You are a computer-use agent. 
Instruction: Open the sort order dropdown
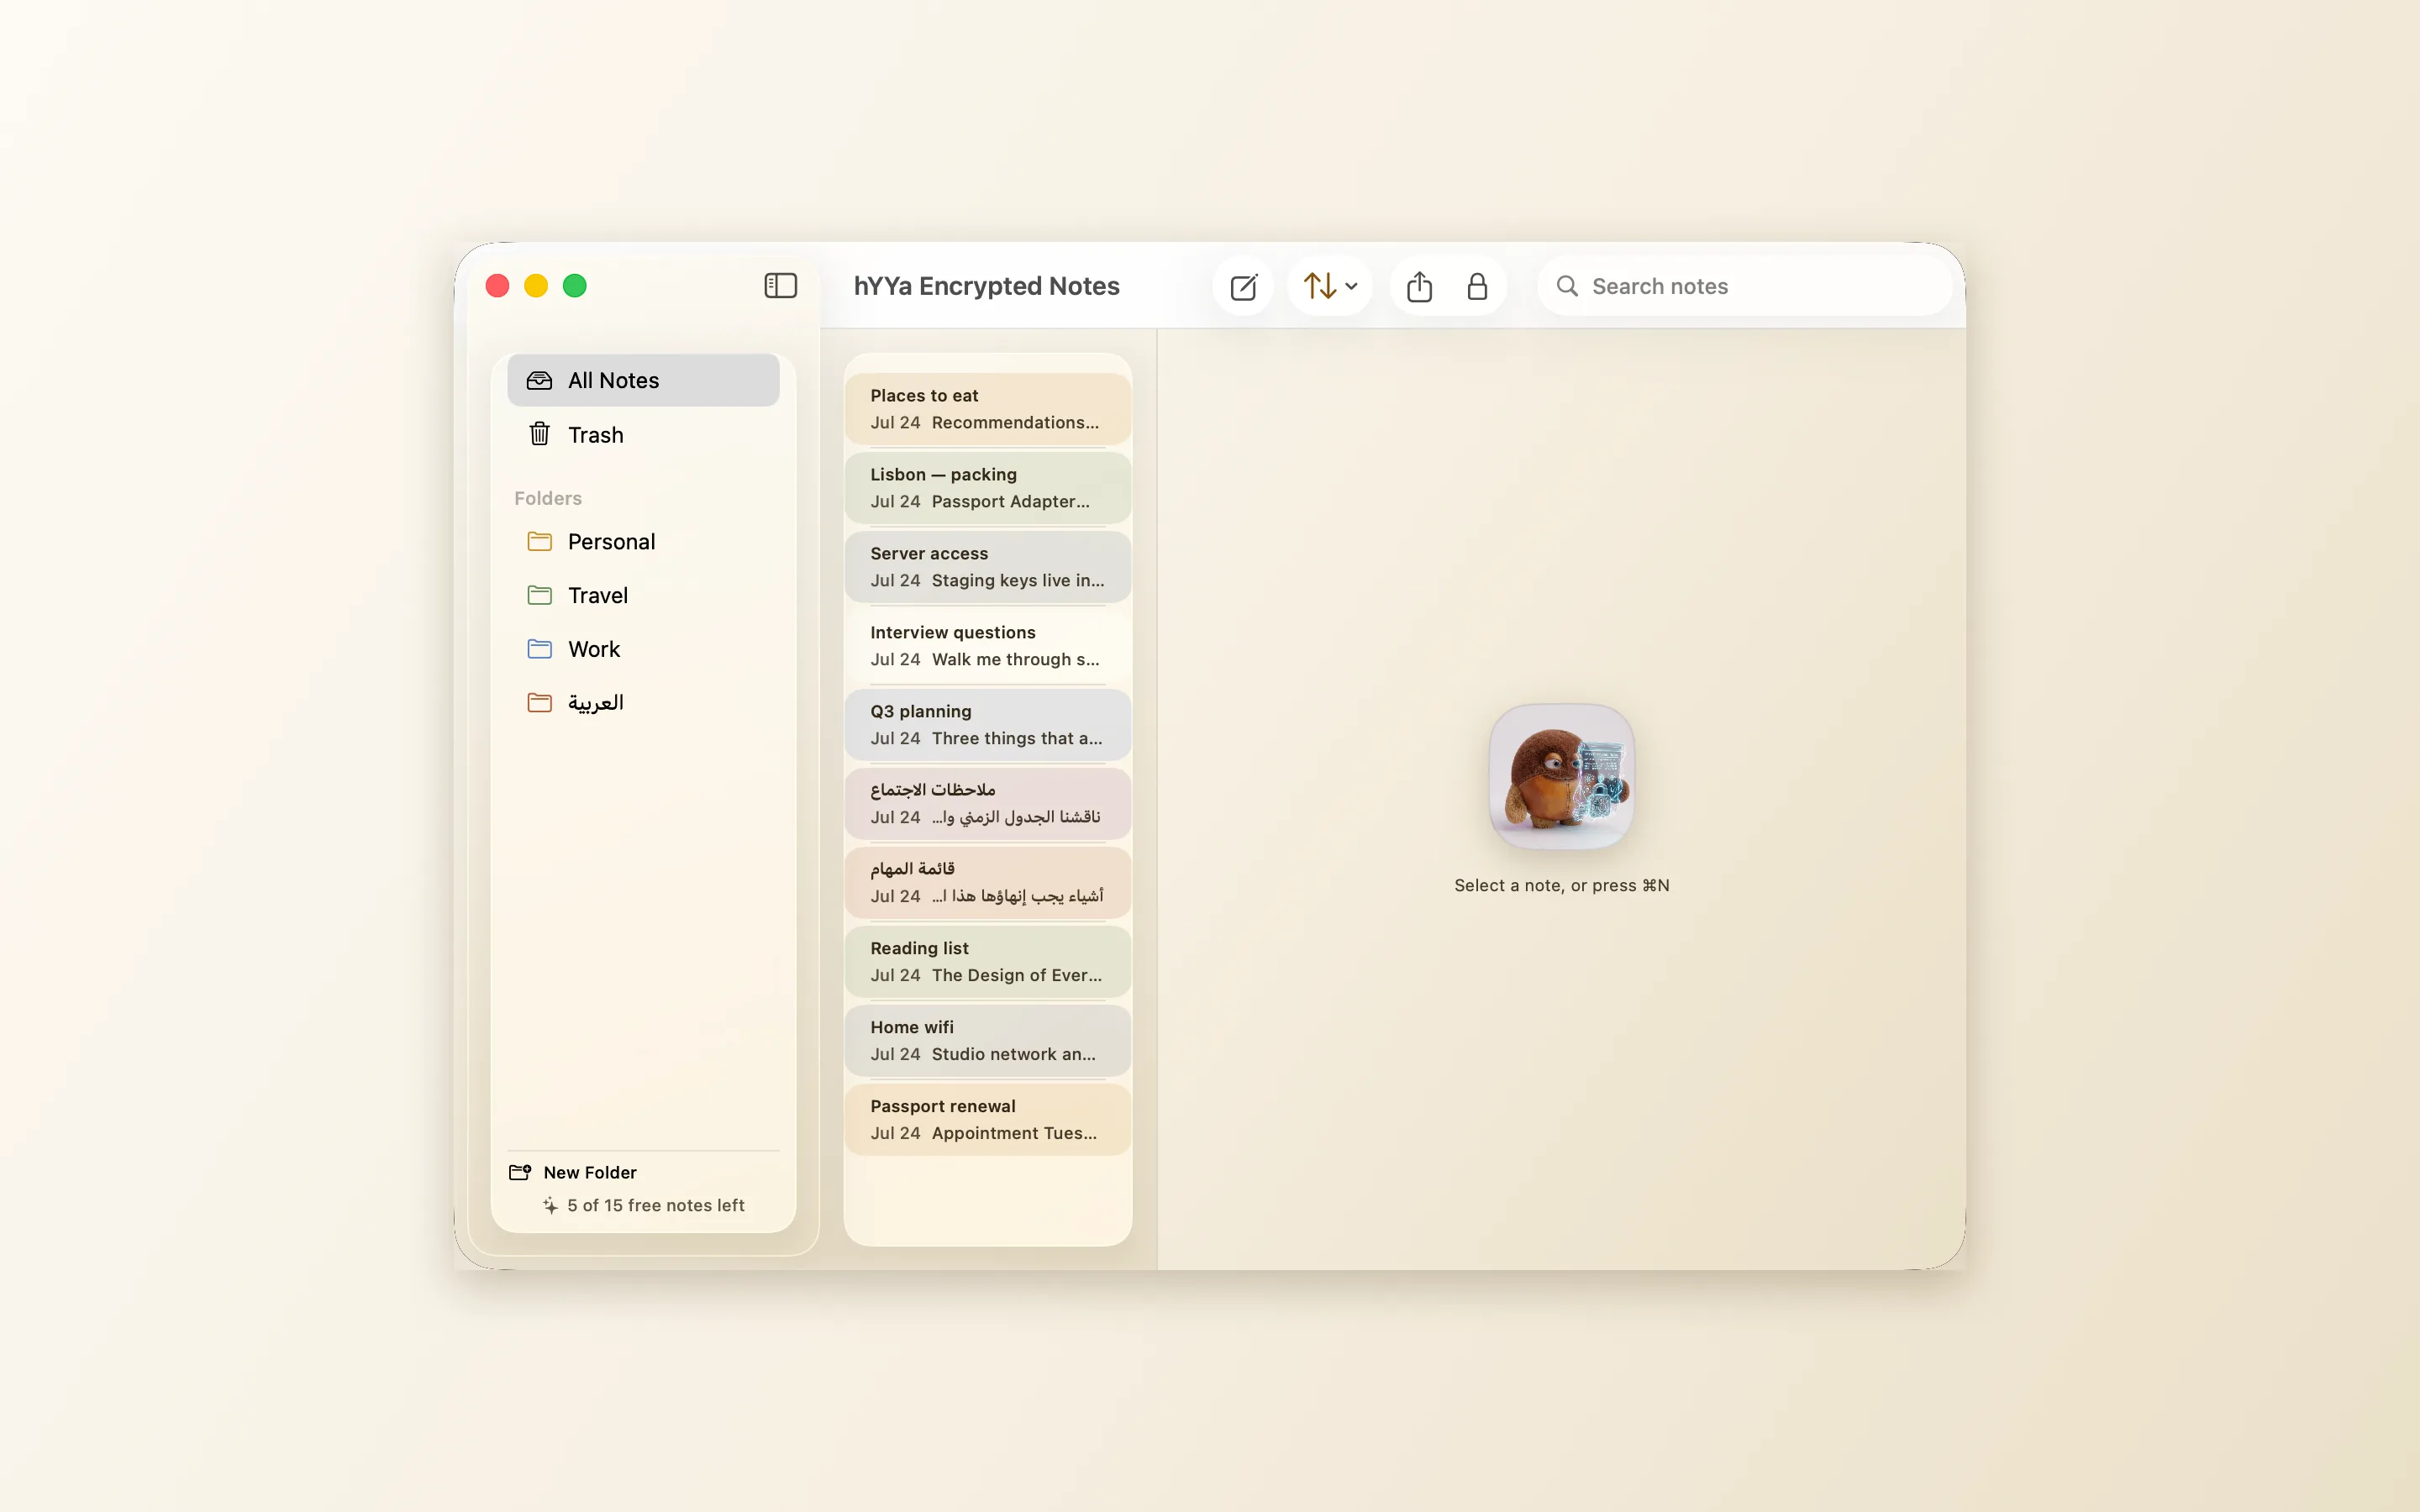point(1329,286)
